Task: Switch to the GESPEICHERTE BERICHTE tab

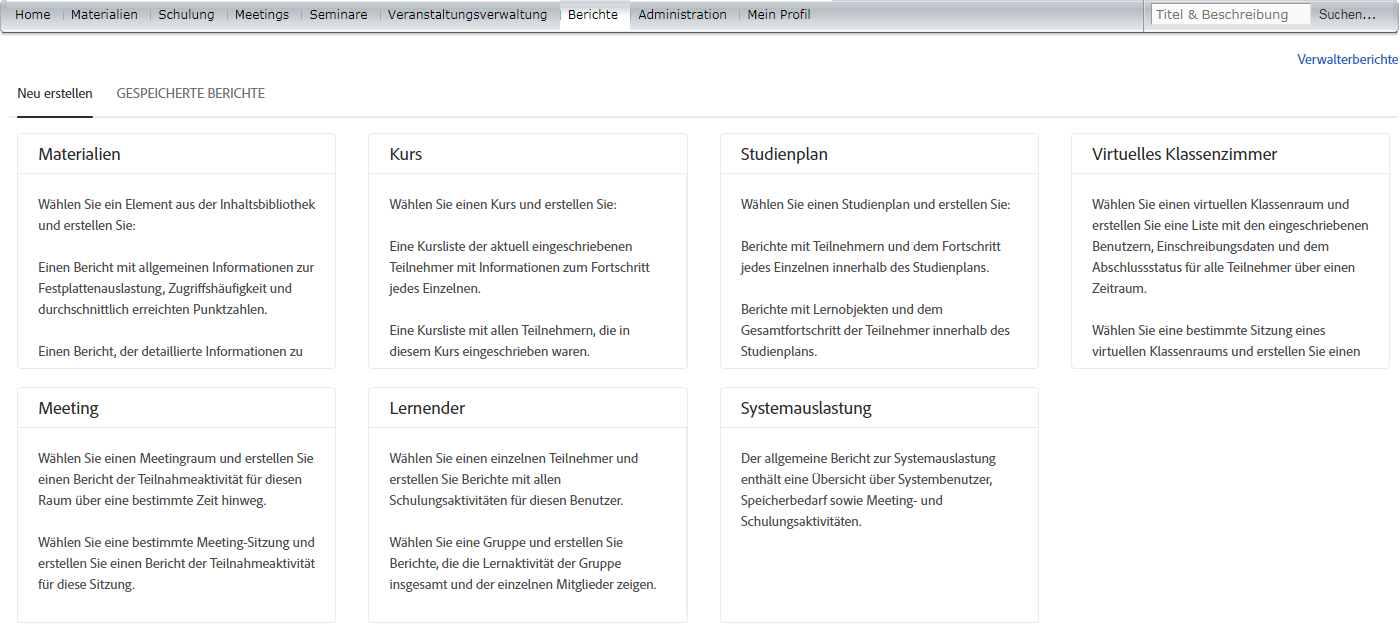Action: [x=191, y=94]
